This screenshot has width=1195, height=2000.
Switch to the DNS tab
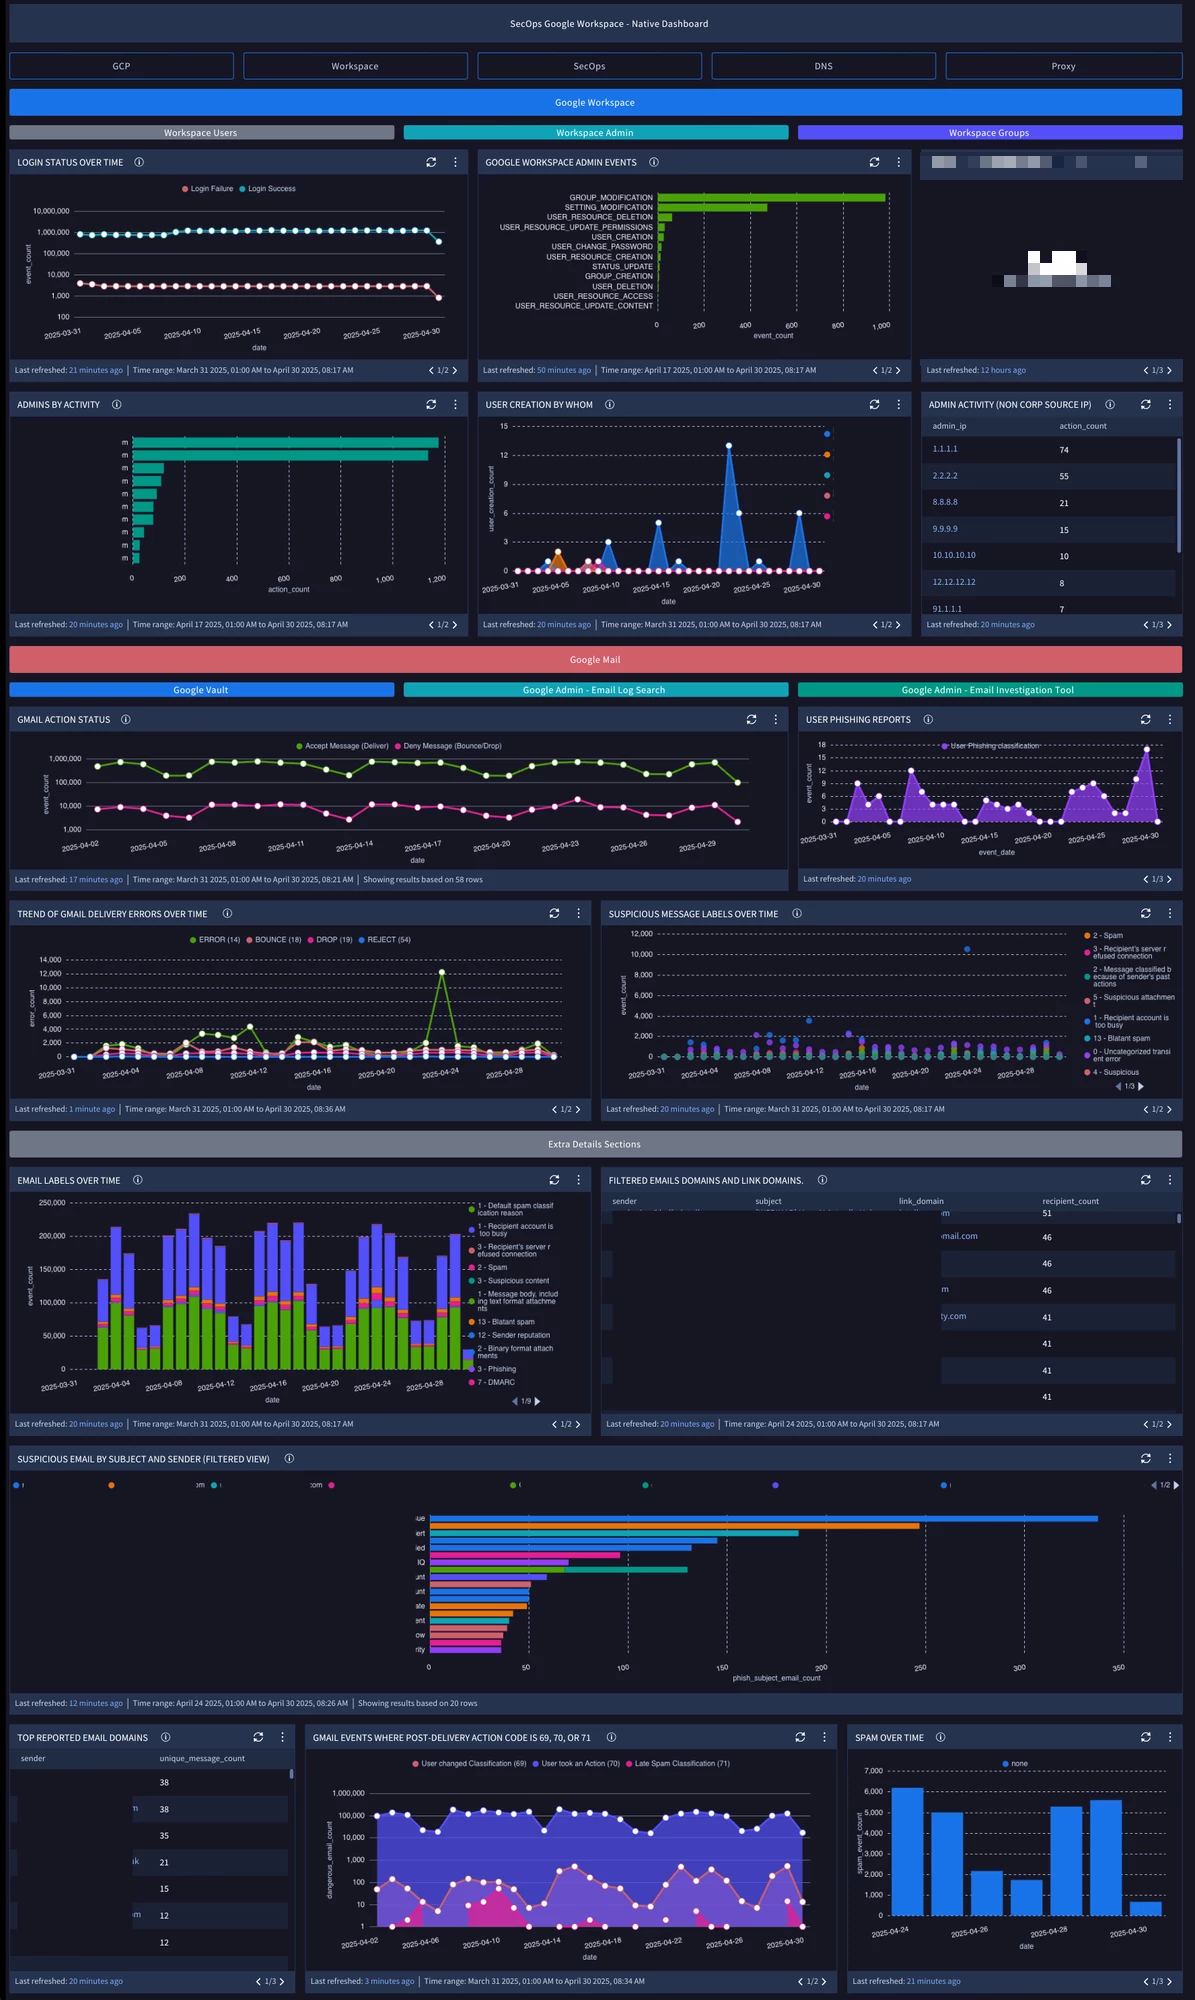[823, 66]
